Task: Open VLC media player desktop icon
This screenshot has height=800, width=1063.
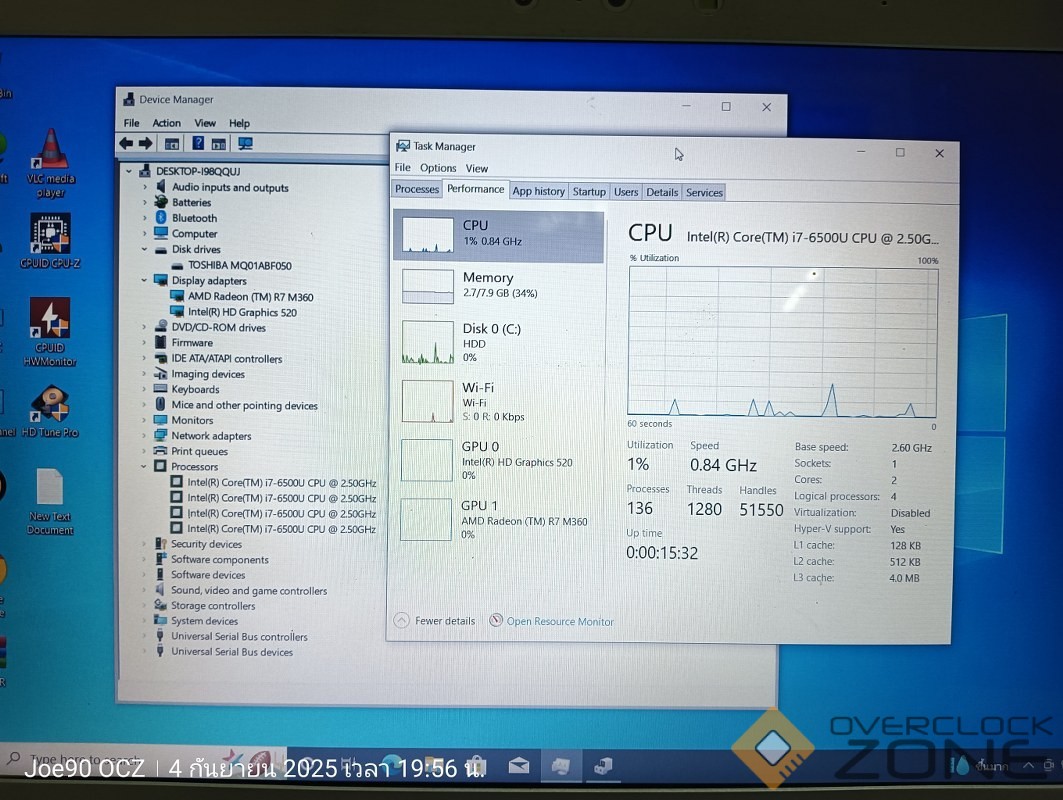Action: tap(51, 163)
